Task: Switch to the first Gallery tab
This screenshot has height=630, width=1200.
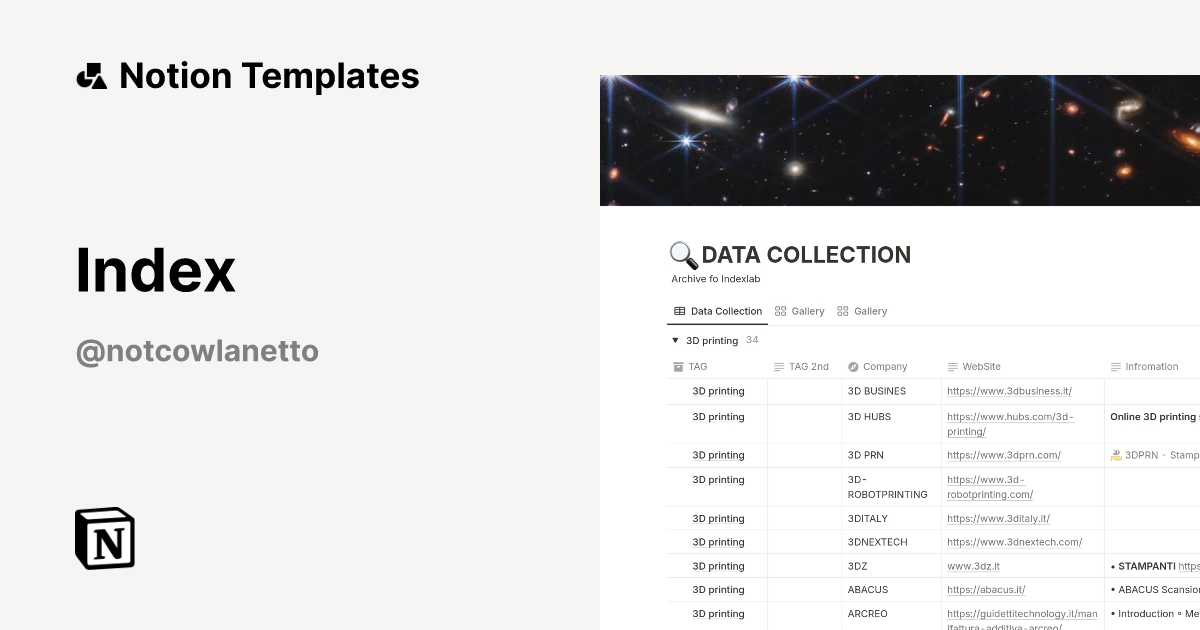Action: pos(807,311)
